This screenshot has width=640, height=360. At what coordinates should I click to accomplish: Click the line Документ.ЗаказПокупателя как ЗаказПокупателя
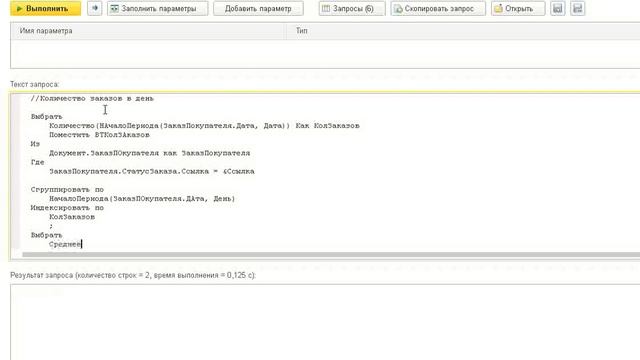tap(149, 153)
